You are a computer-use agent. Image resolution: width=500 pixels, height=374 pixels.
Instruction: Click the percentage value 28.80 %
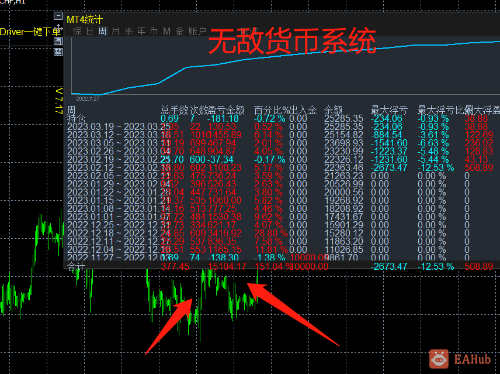coord(271,233)
